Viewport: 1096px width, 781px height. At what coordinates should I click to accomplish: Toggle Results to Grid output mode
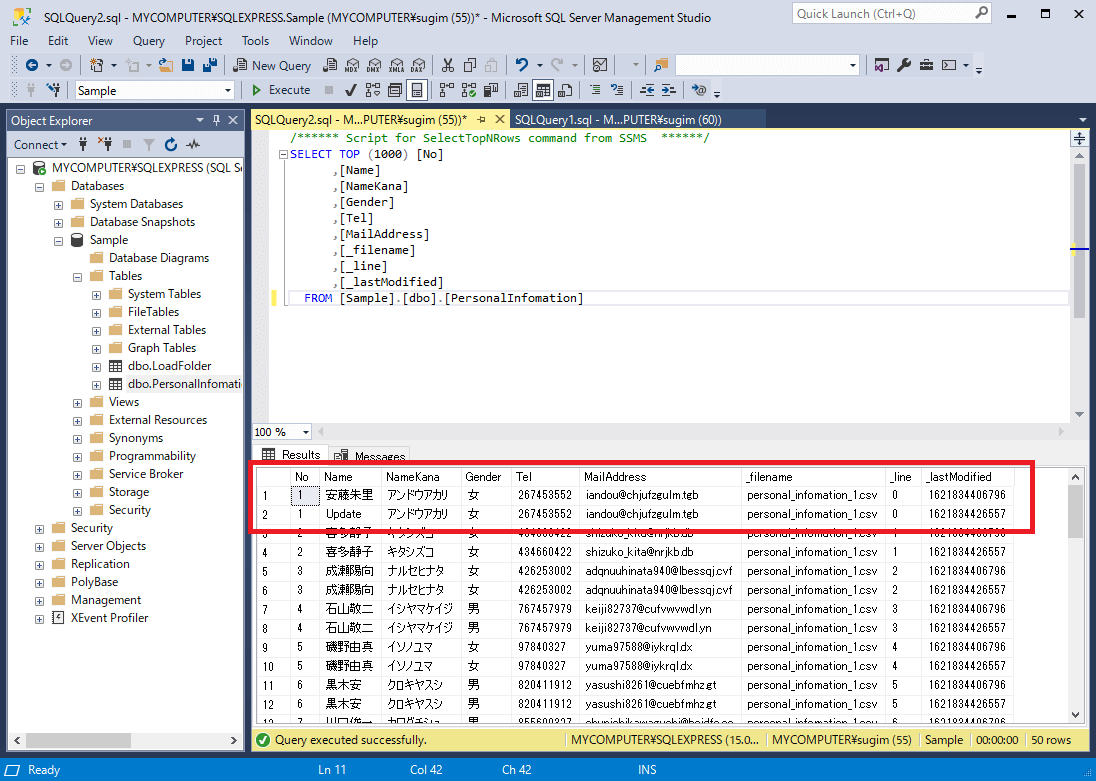pos(542,90)
